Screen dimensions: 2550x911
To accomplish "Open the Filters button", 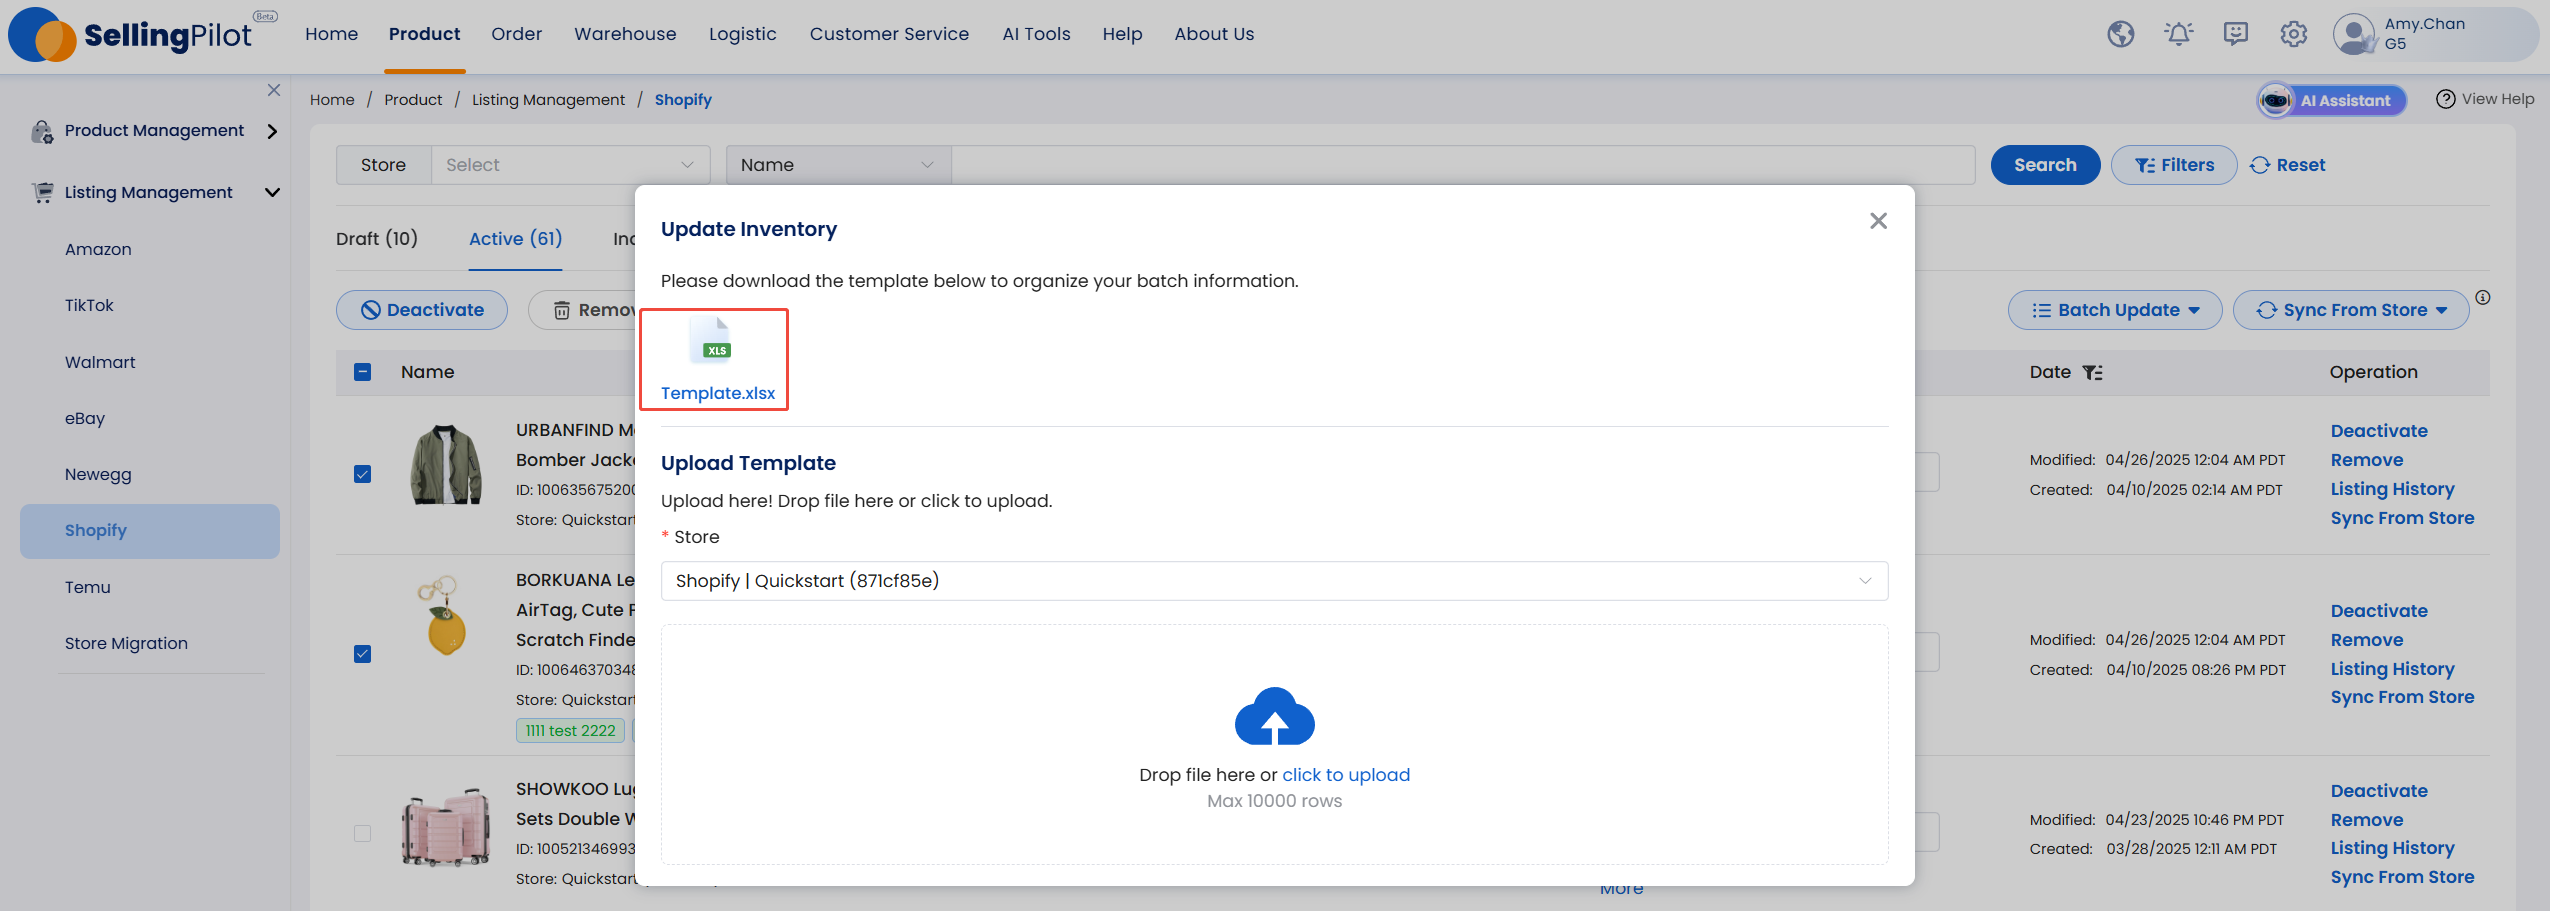I will tap(2174, 165).
